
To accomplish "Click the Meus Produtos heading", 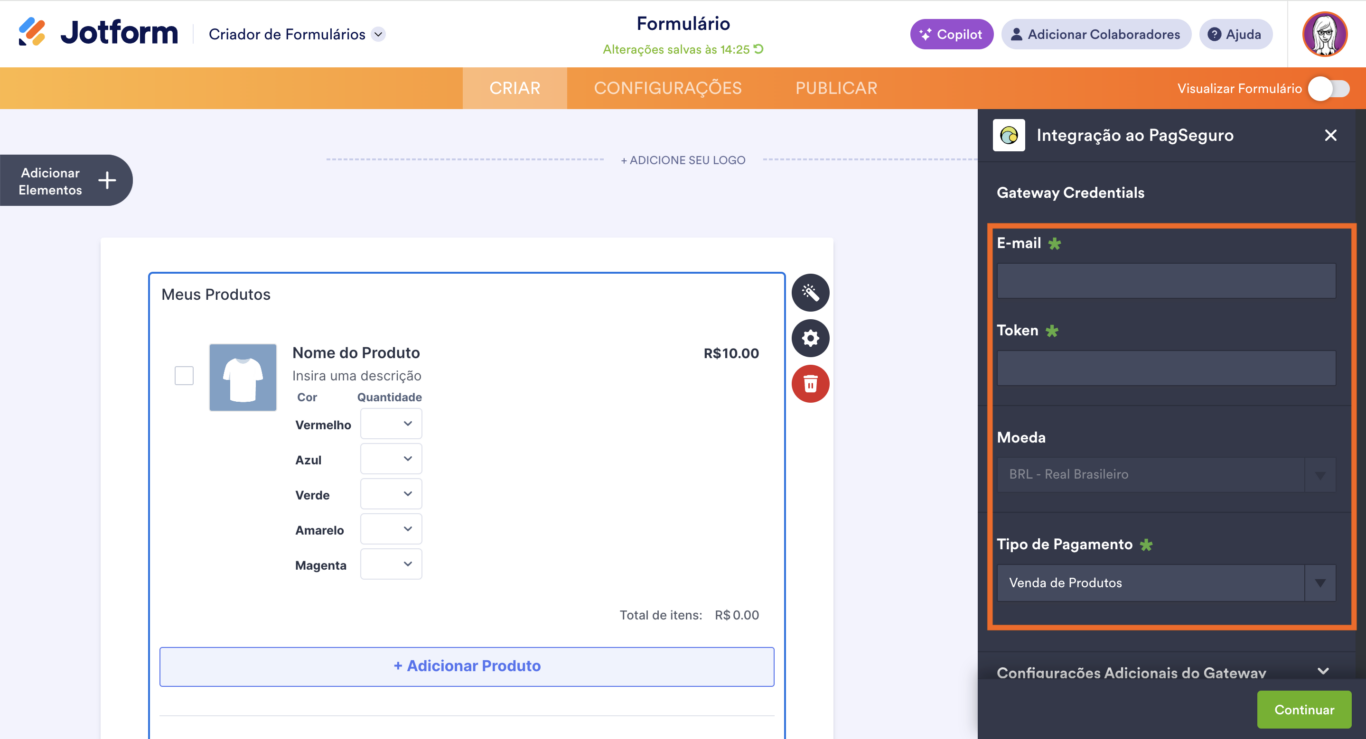I will (216, 295).
